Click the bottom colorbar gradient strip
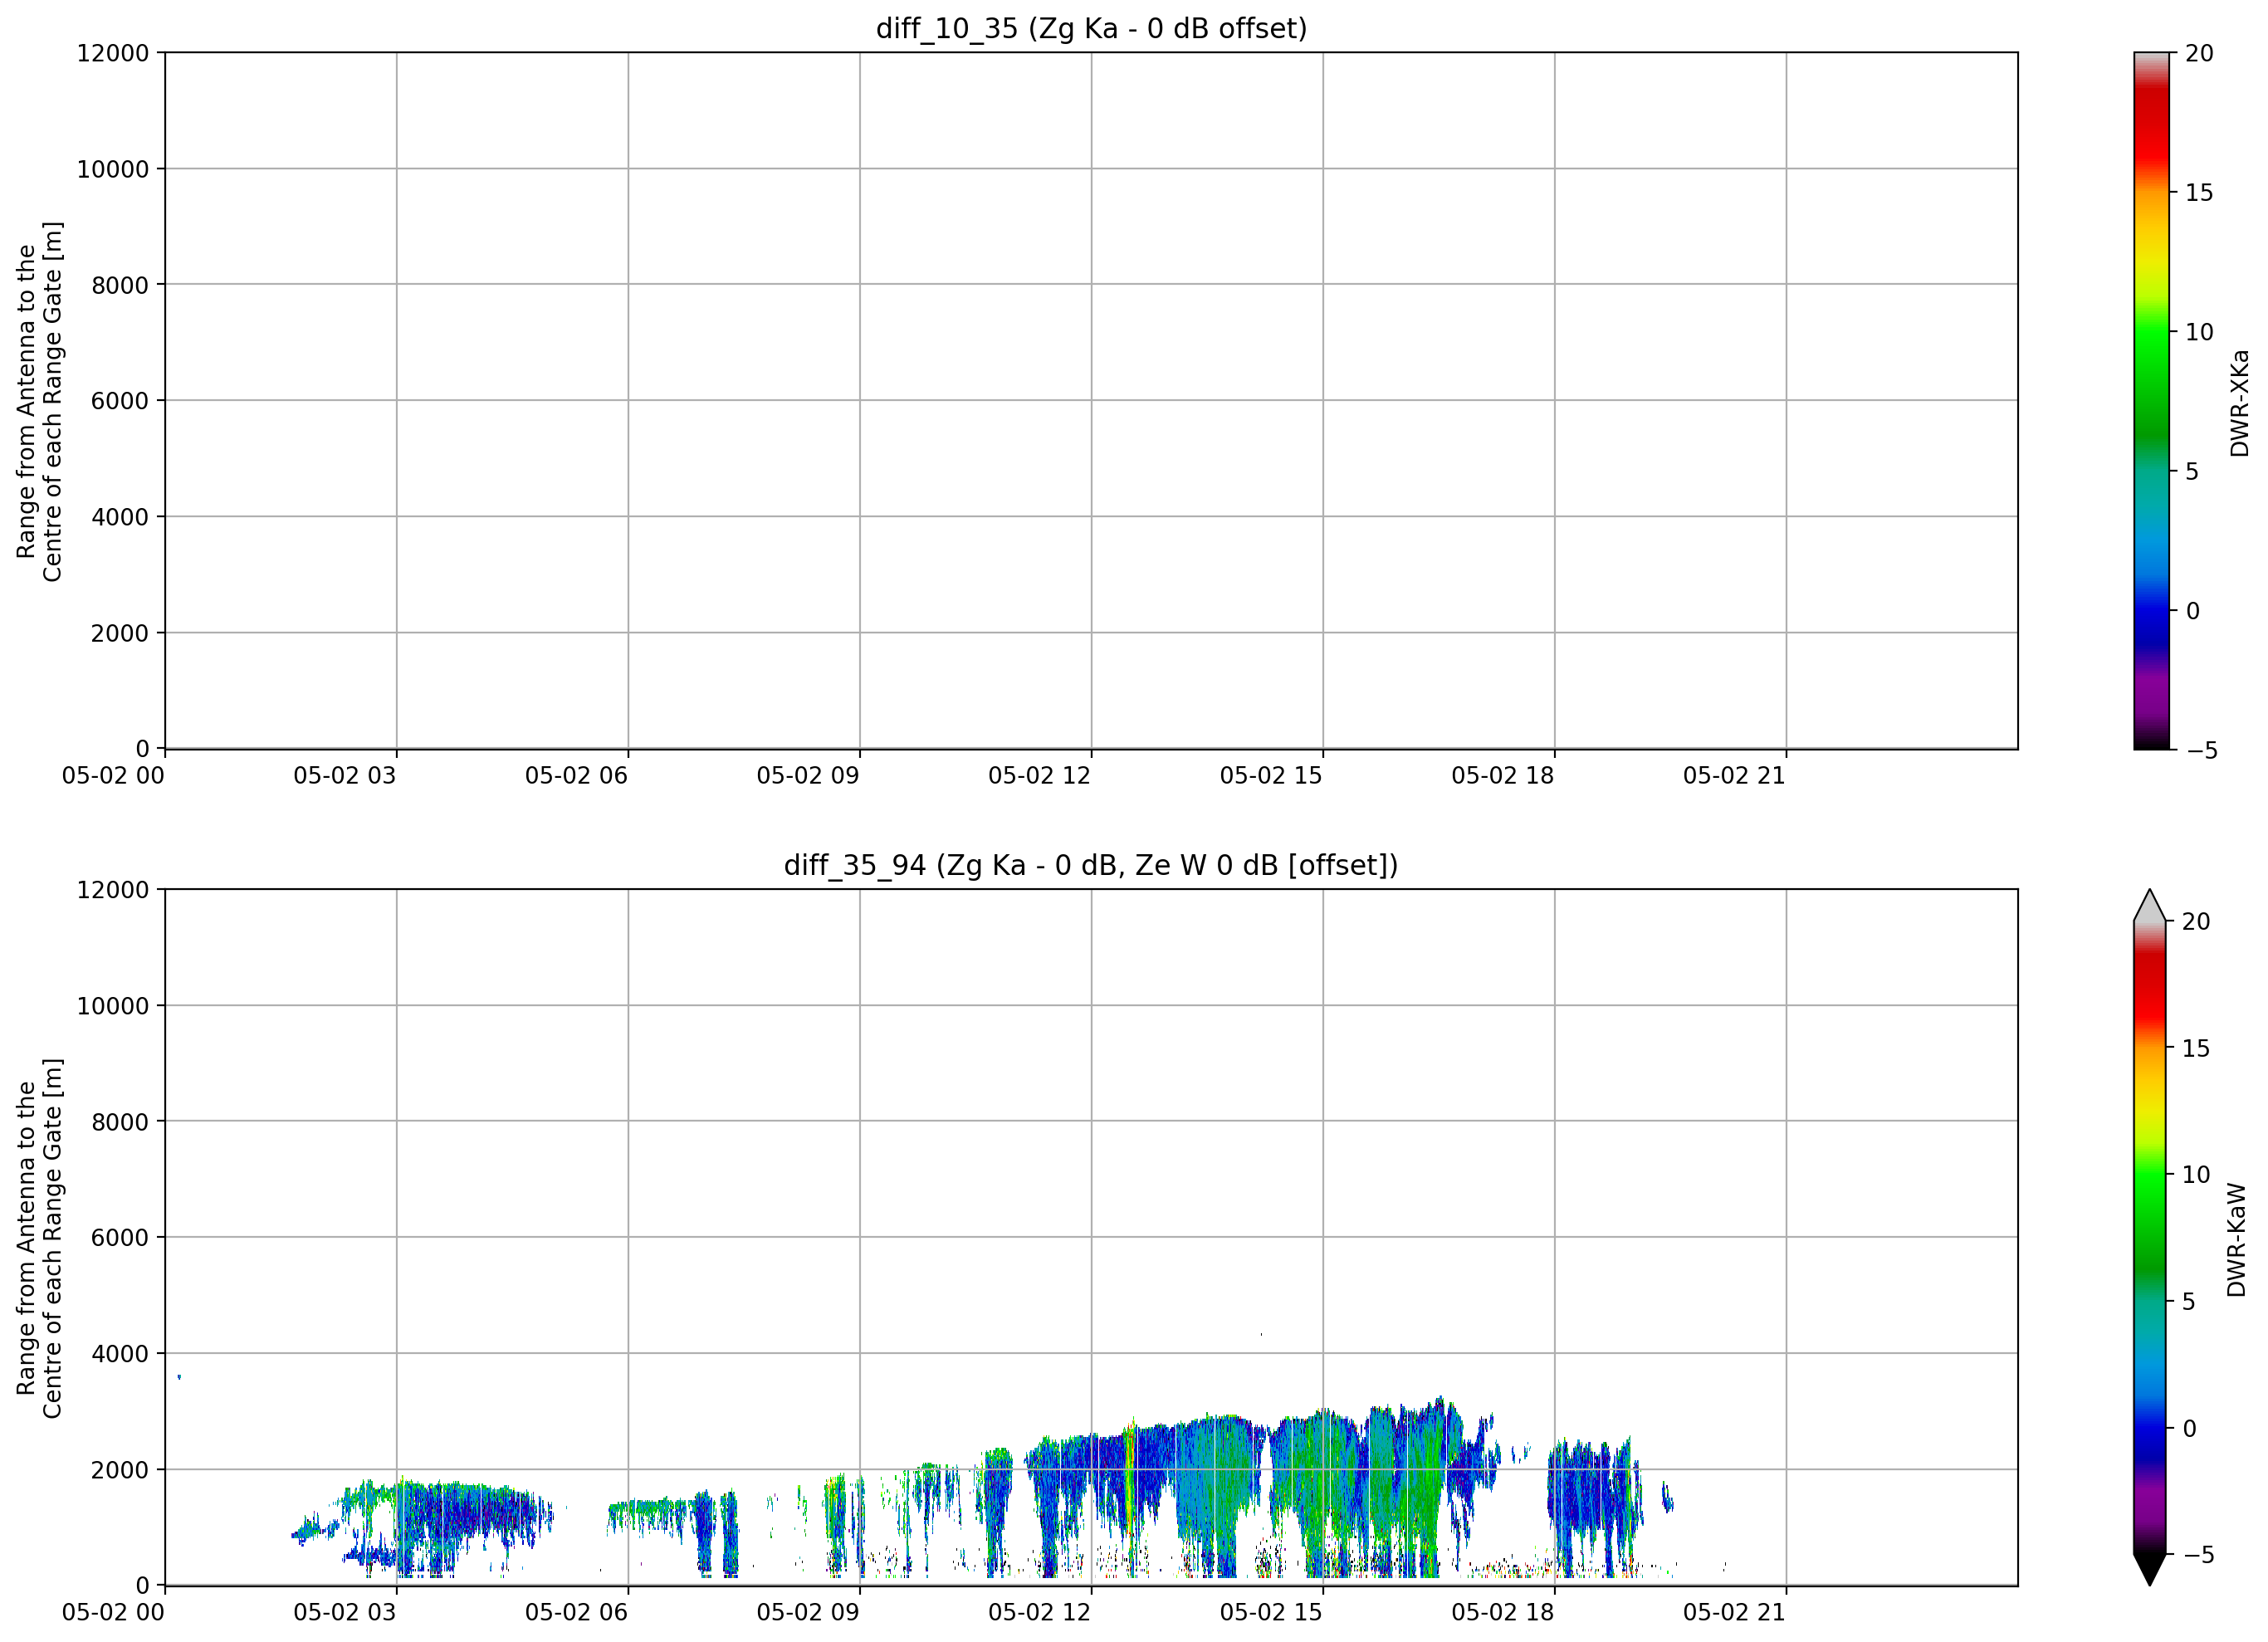 click(2149, 1238)
